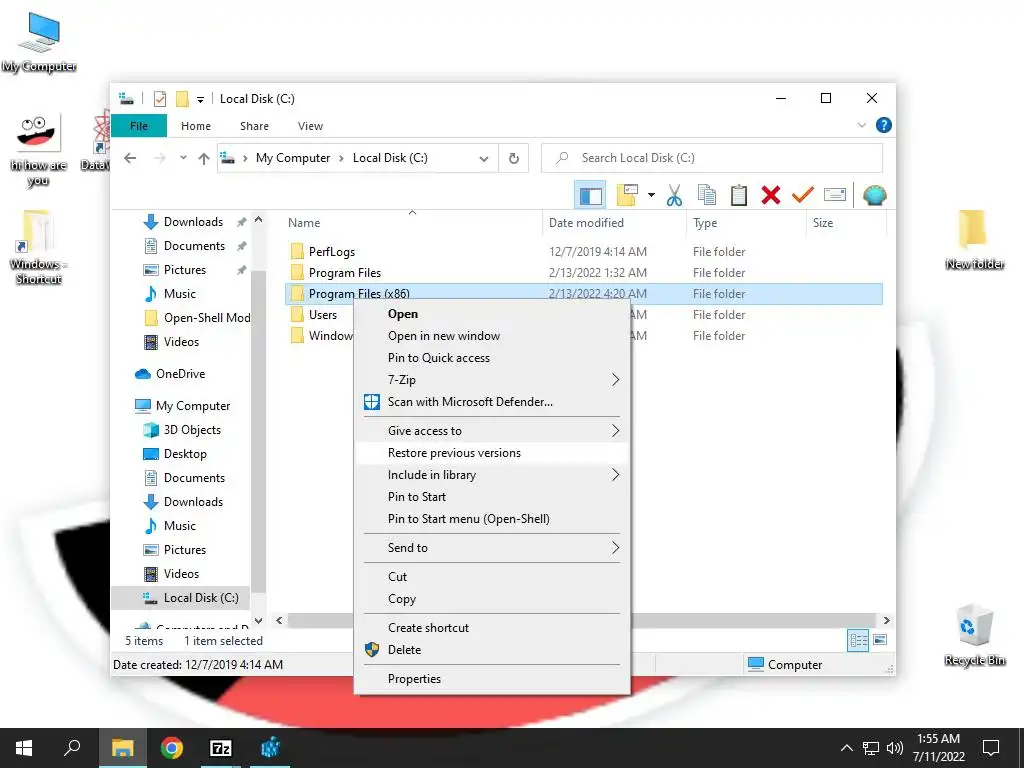Viewport: 1024px width, 768px height.
Task: Click the quick access Properties checkmark icon
Action: [159, 99]
